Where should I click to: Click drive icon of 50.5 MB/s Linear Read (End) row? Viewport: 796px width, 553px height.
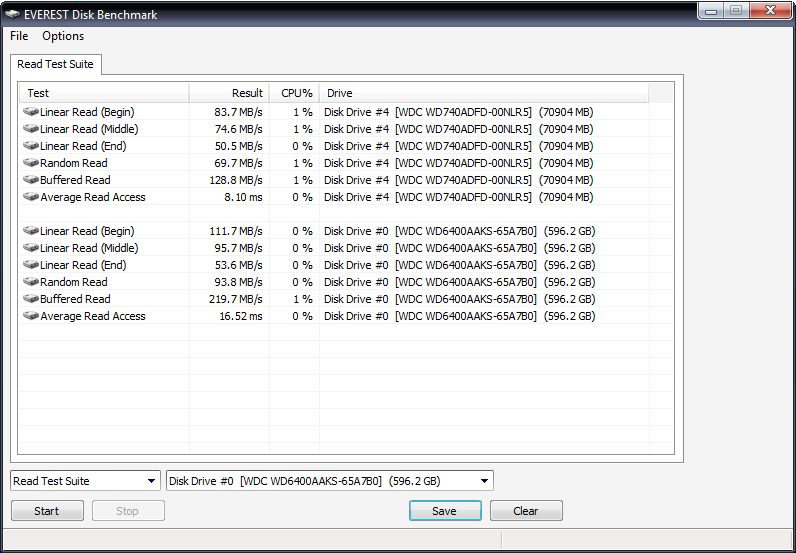(31, 146)
